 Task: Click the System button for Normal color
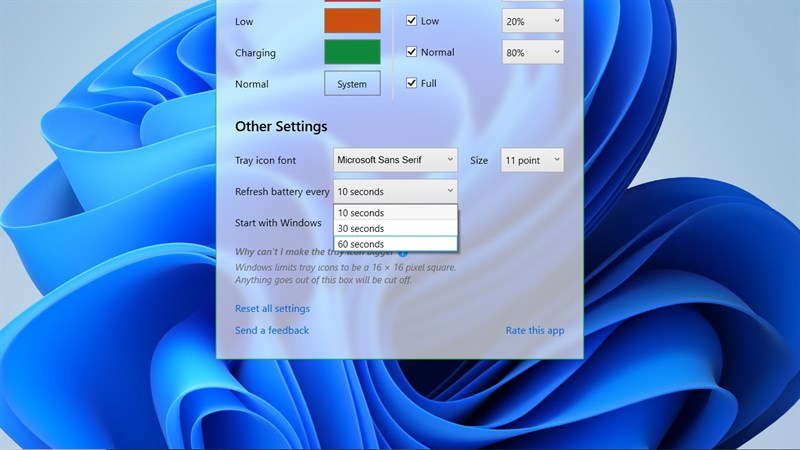pyautogui.click(x=352, y=83)
